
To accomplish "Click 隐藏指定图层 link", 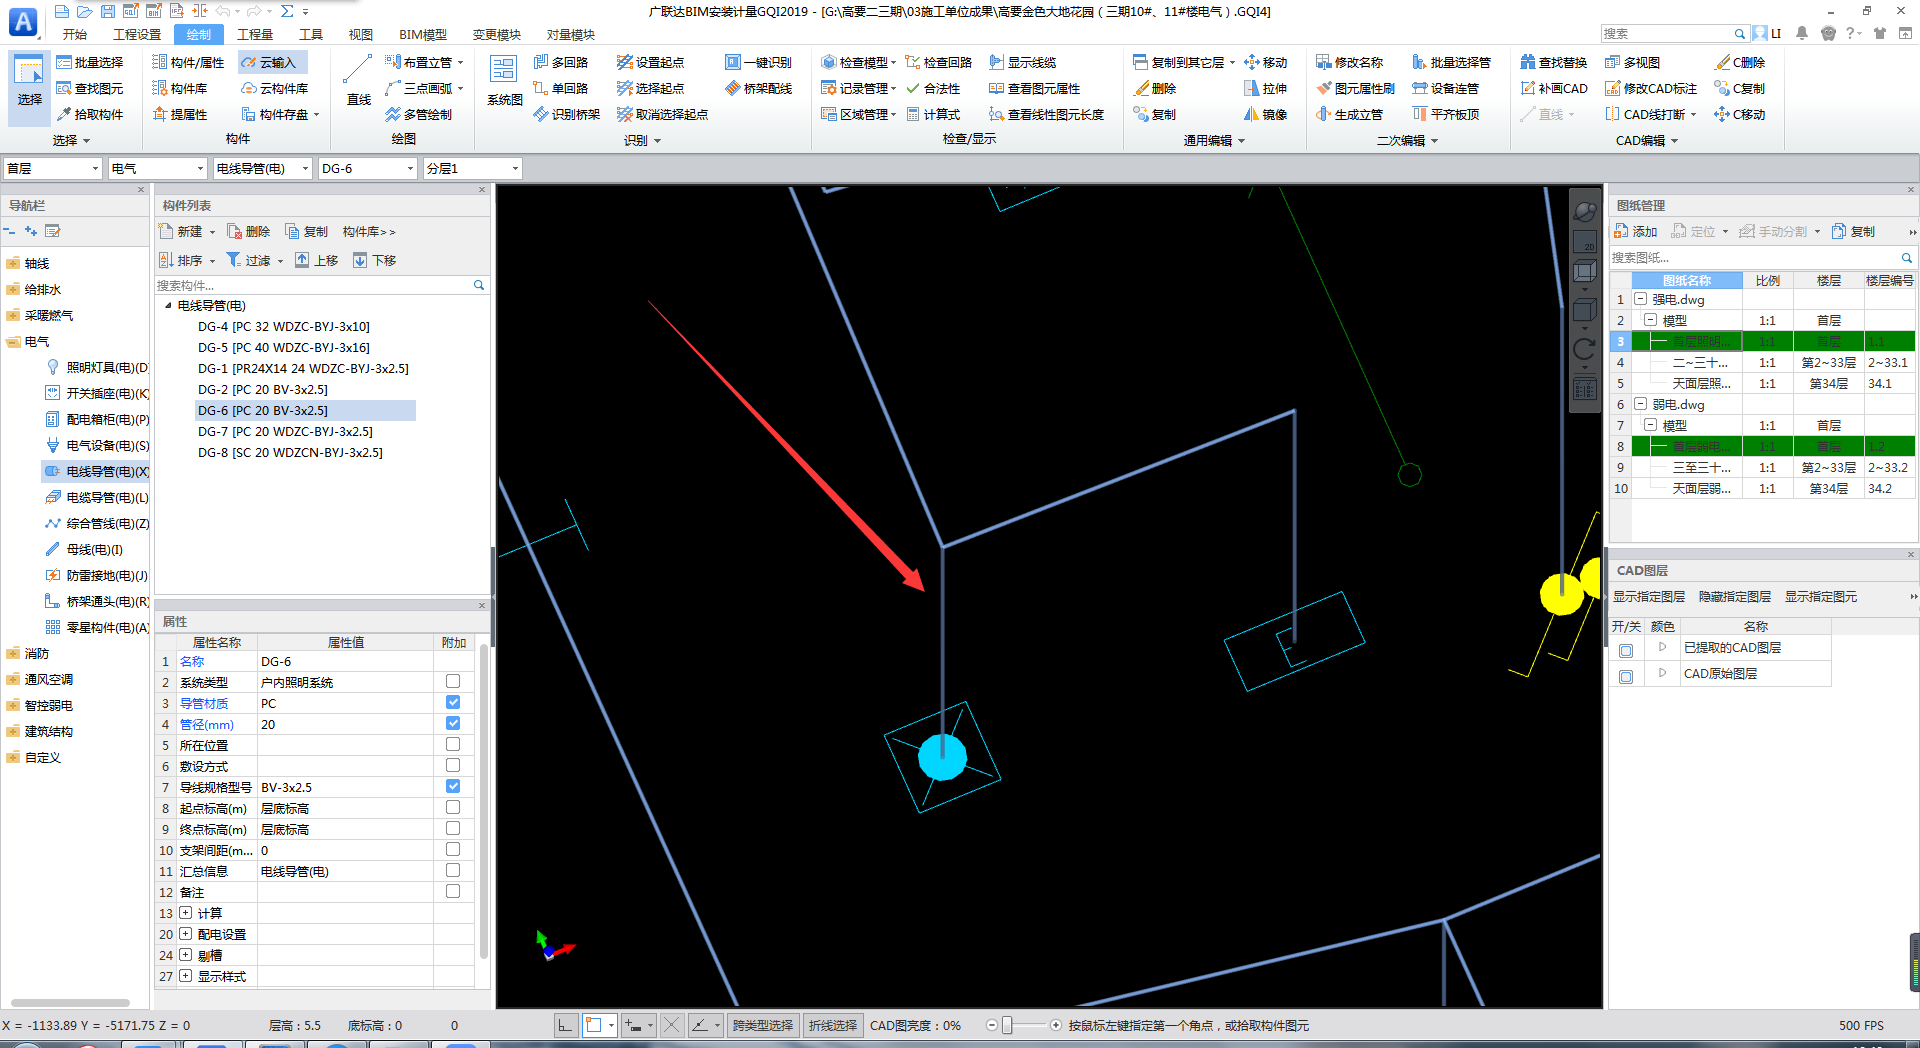I will pos(1735,597).
